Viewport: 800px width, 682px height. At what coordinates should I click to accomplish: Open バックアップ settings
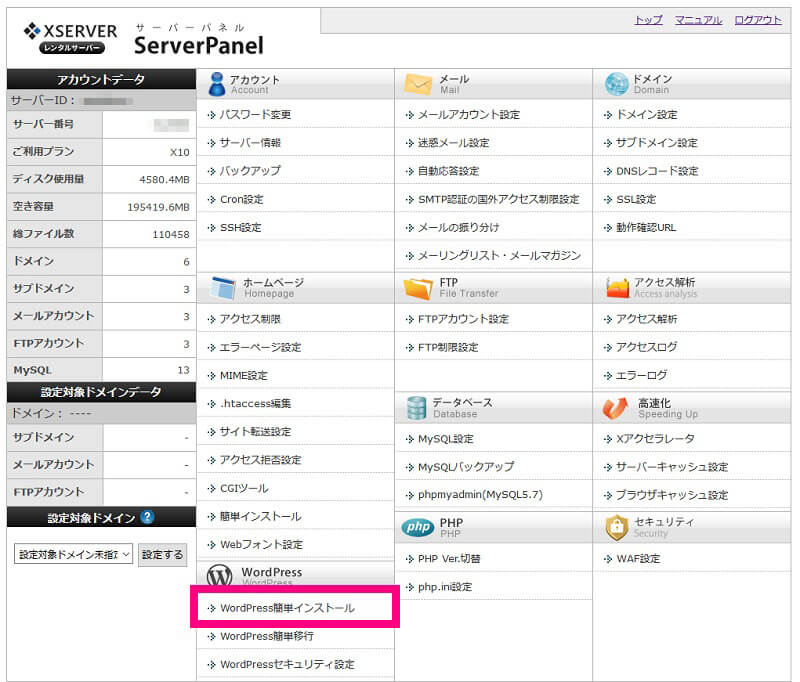[250, 171]
